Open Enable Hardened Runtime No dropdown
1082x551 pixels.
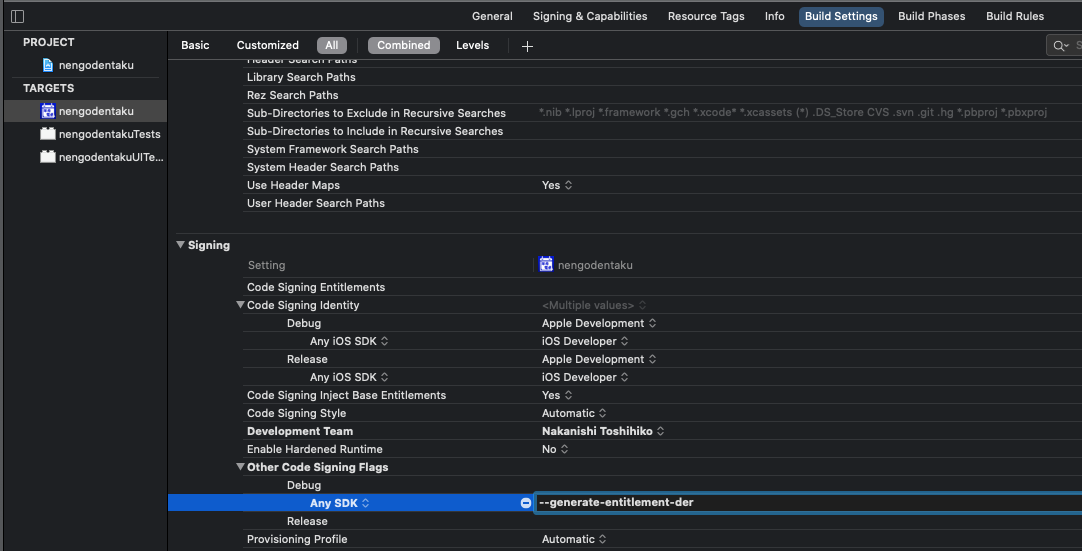pos(555,449)
